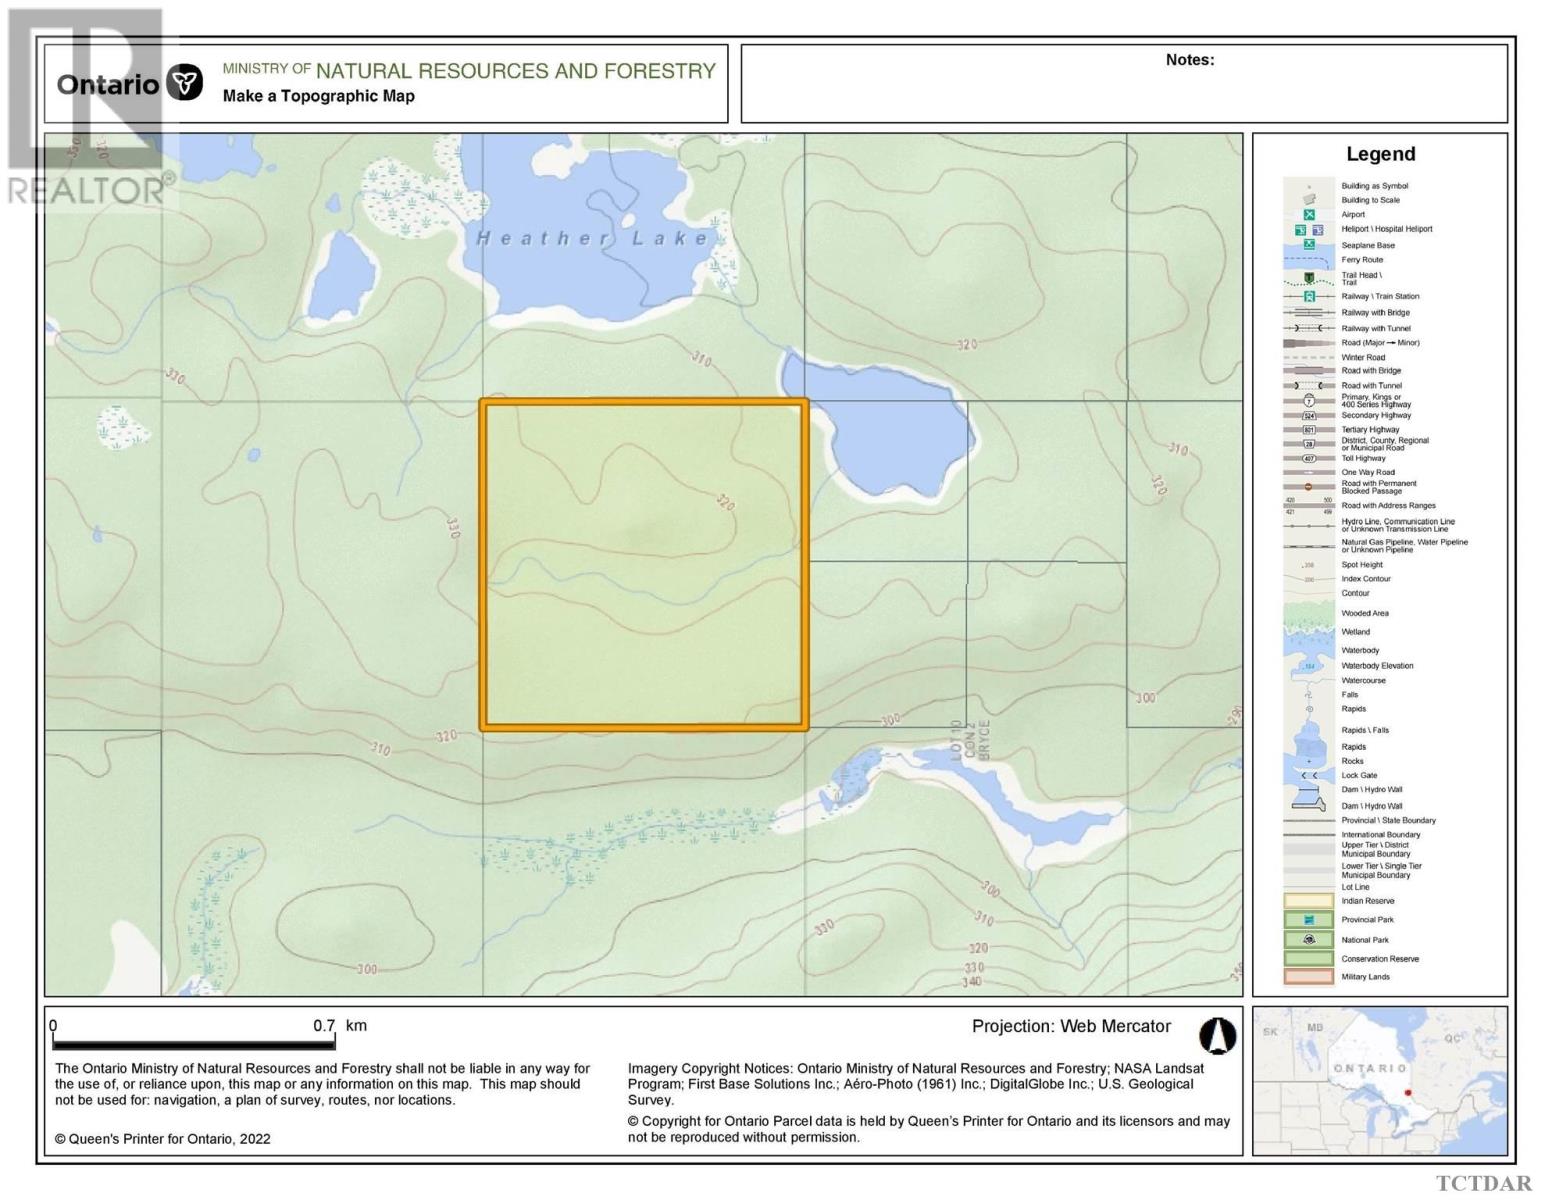Click the Legend panel heading

tap(1383, 154)
